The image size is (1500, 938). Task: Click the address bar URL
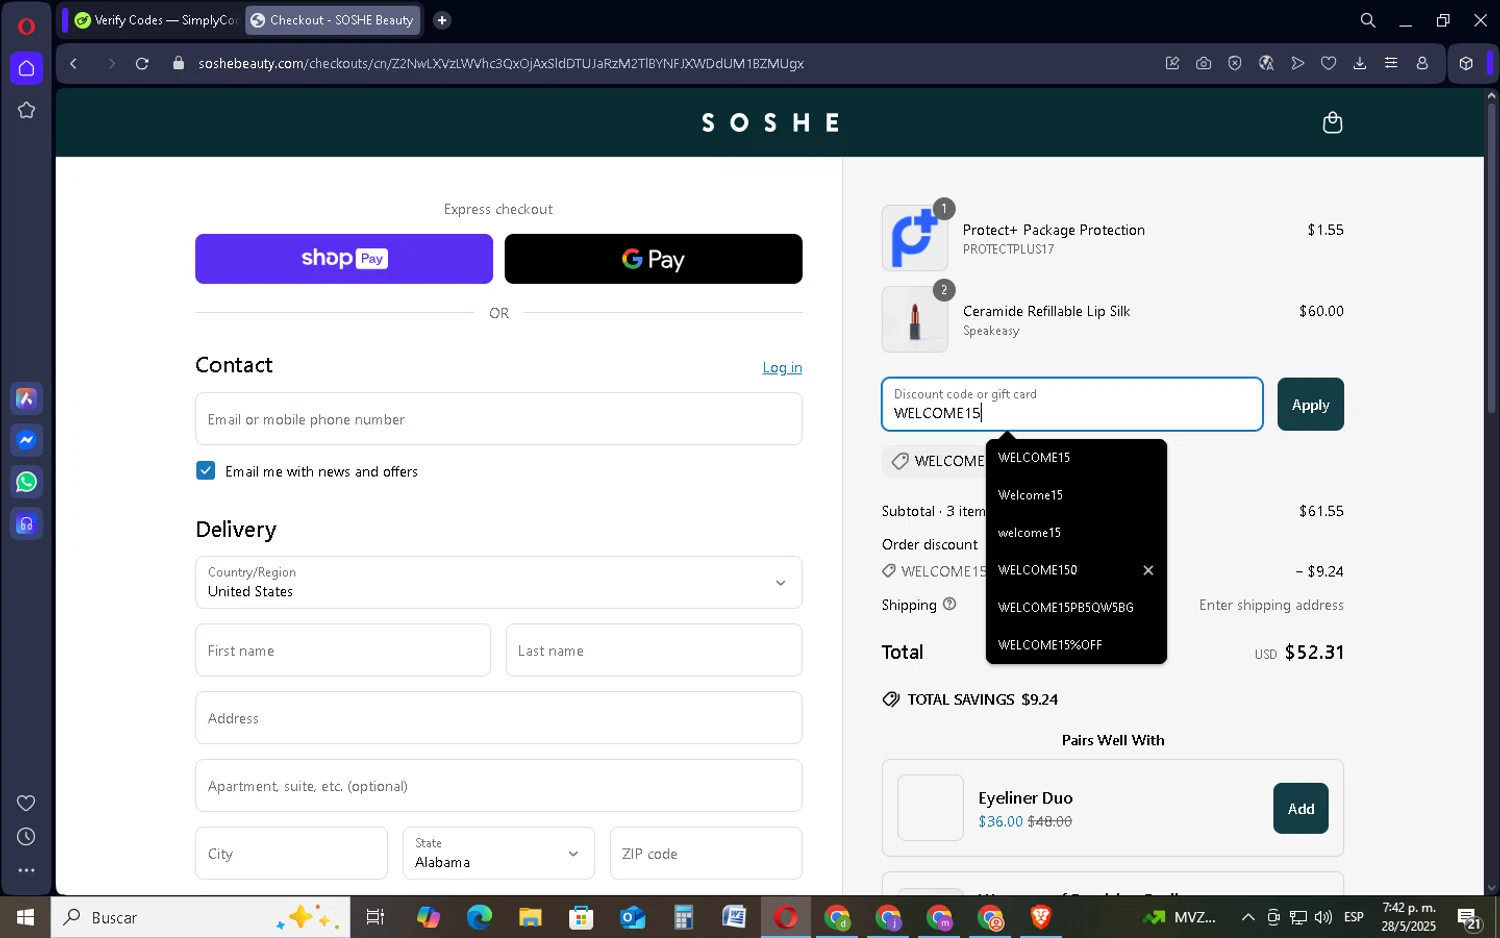[x=501, y=63]
